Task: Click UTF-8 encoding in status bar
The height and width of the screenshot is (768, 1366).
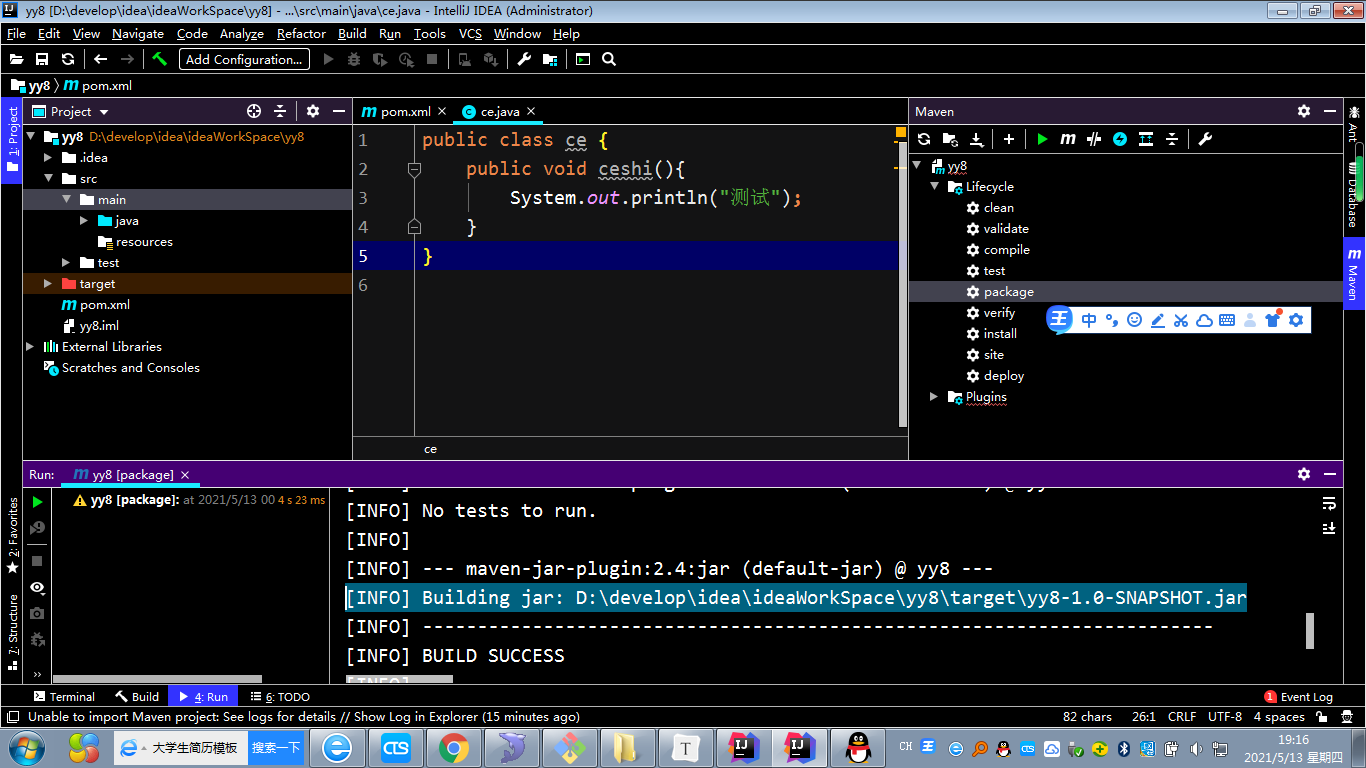Action: point(1225,717)
